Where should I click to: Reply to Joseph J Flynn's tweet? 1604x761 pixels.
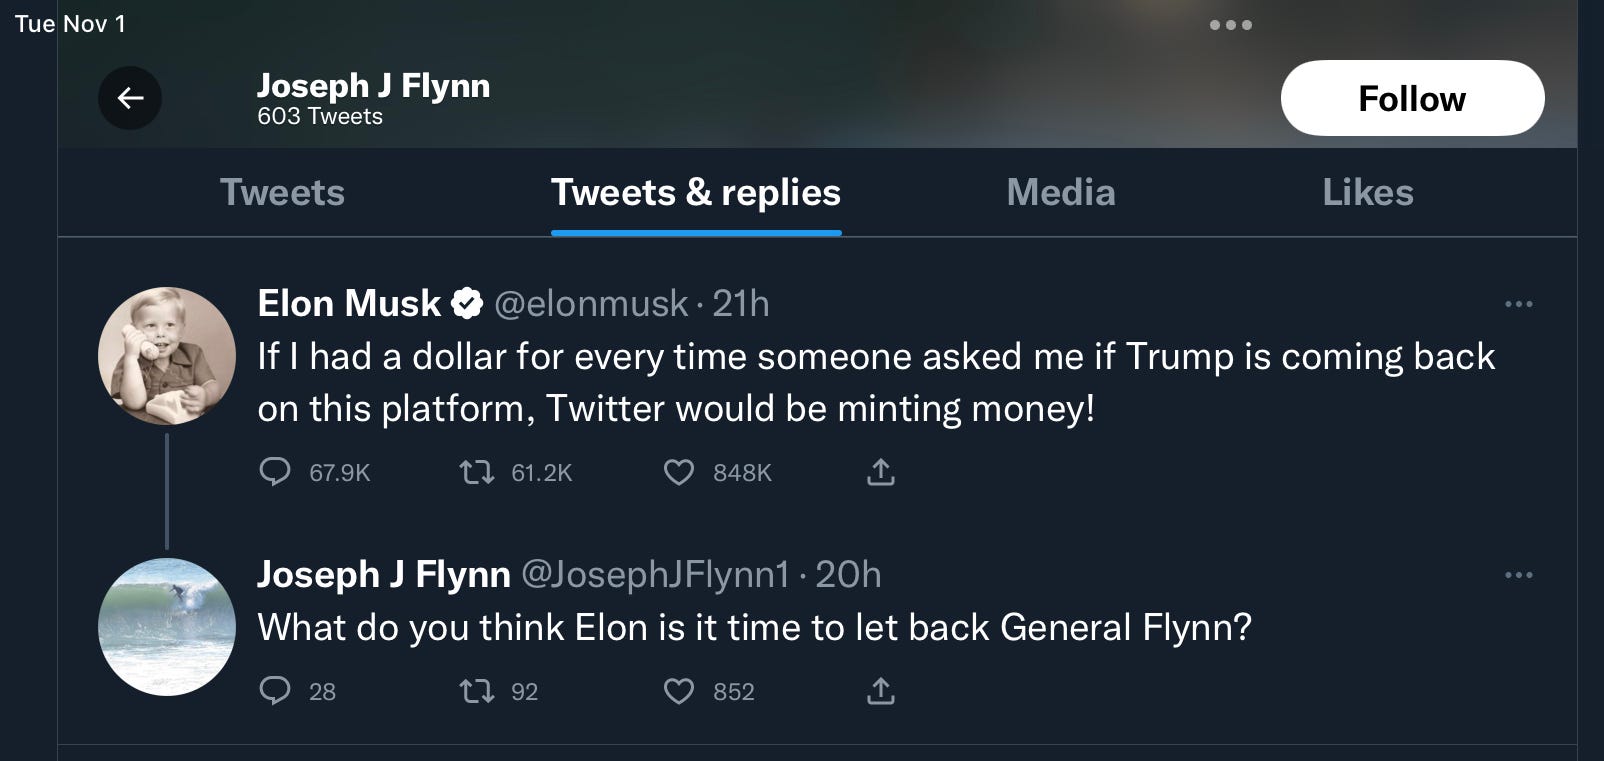[275, 690]
